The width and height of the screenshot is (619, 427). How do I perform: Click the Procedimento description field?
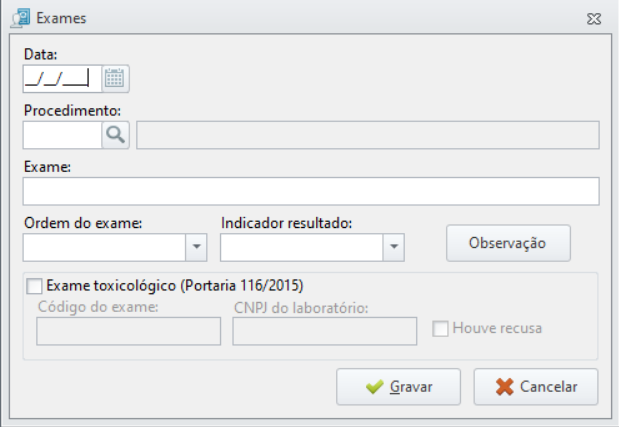(x=368, y=135)
